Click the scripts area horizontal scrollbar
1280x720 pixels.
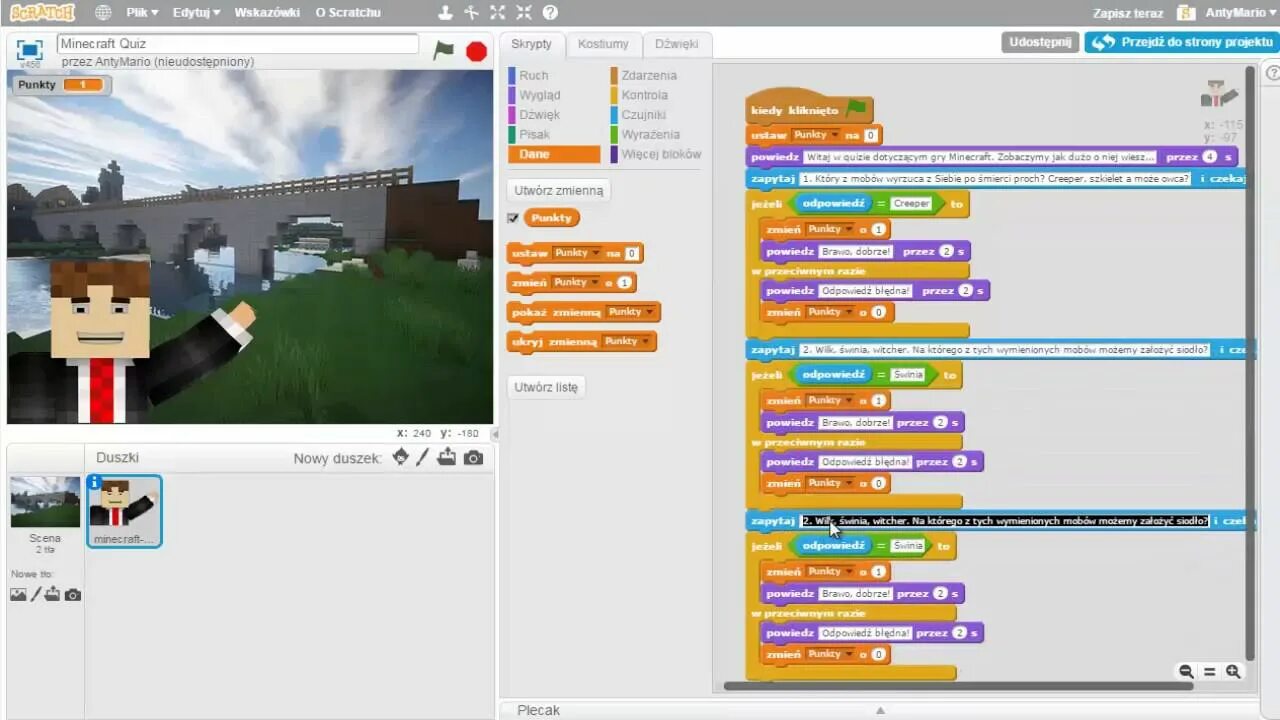(958, 686)
